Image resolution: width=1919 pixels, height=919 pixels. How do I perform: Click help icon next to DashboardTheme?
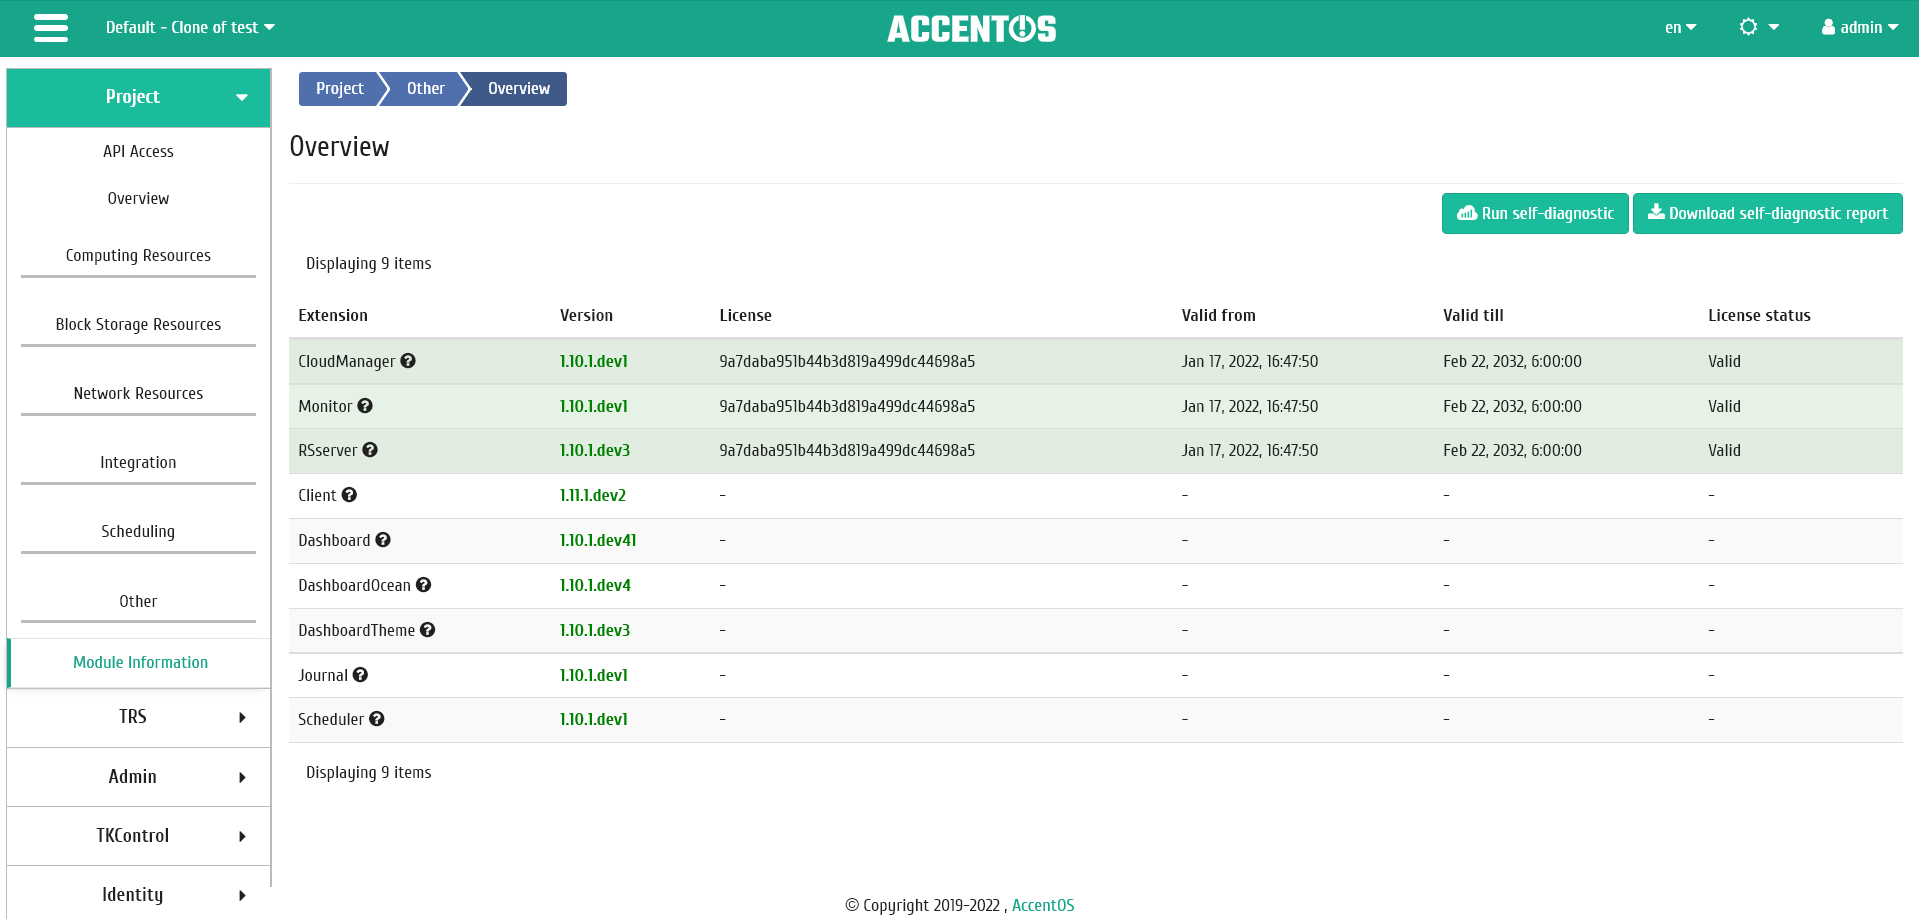pyautogui.click(x=428, y=630)
